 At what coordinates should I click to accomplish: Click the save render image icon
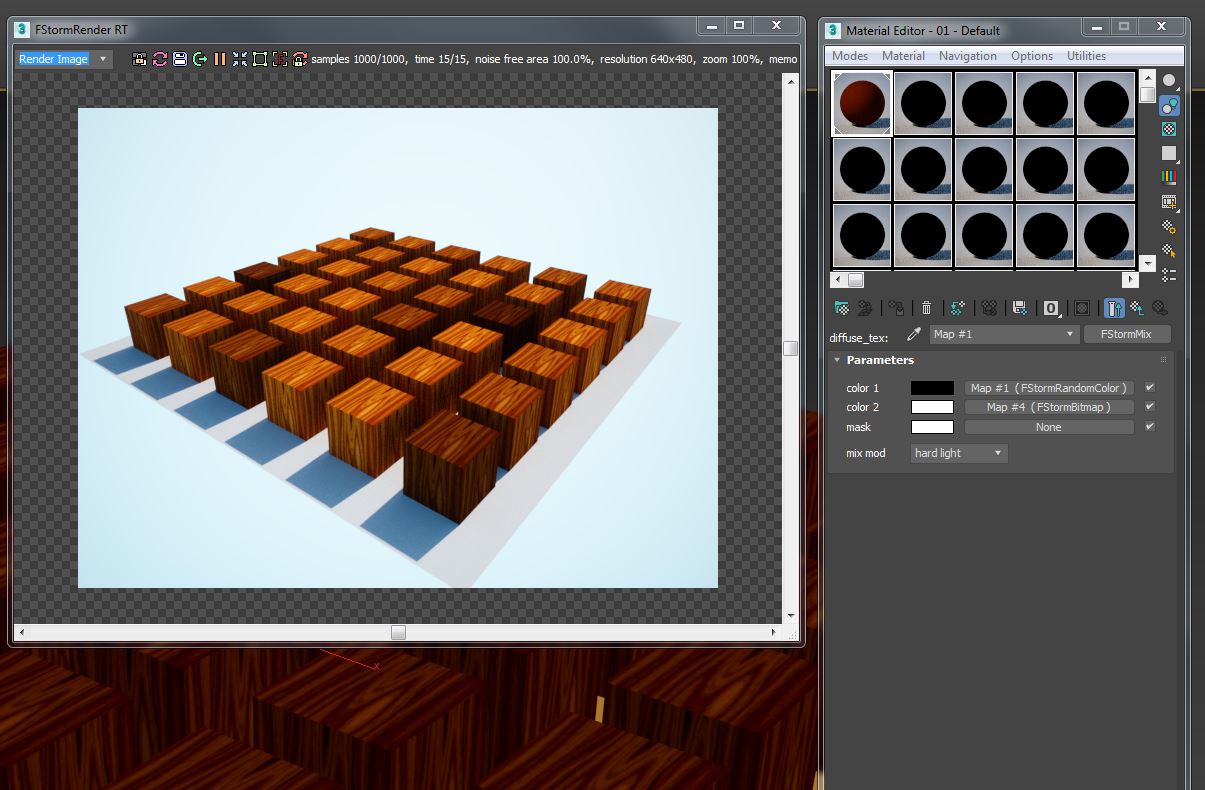(x=180, y=59)
